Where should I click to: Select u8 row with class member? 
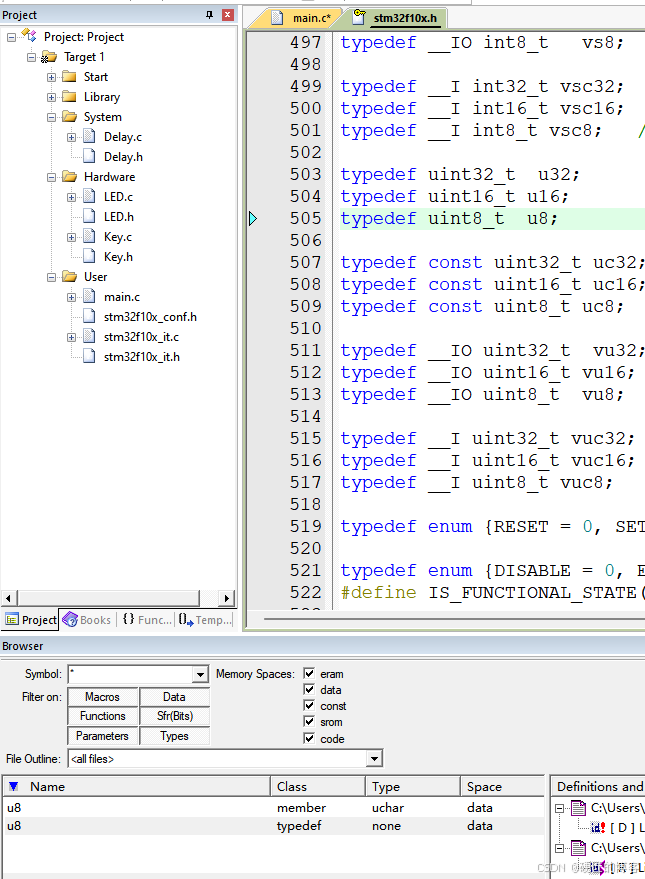point(273,808)
